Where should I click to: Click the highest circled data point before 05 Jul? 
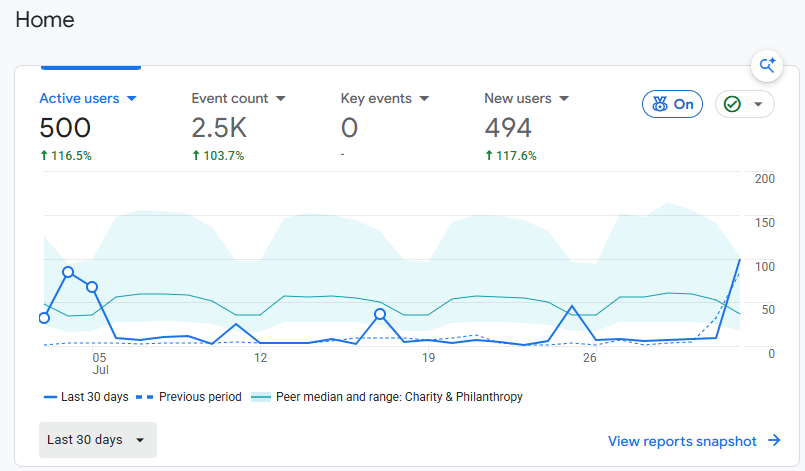coord(68,272)
